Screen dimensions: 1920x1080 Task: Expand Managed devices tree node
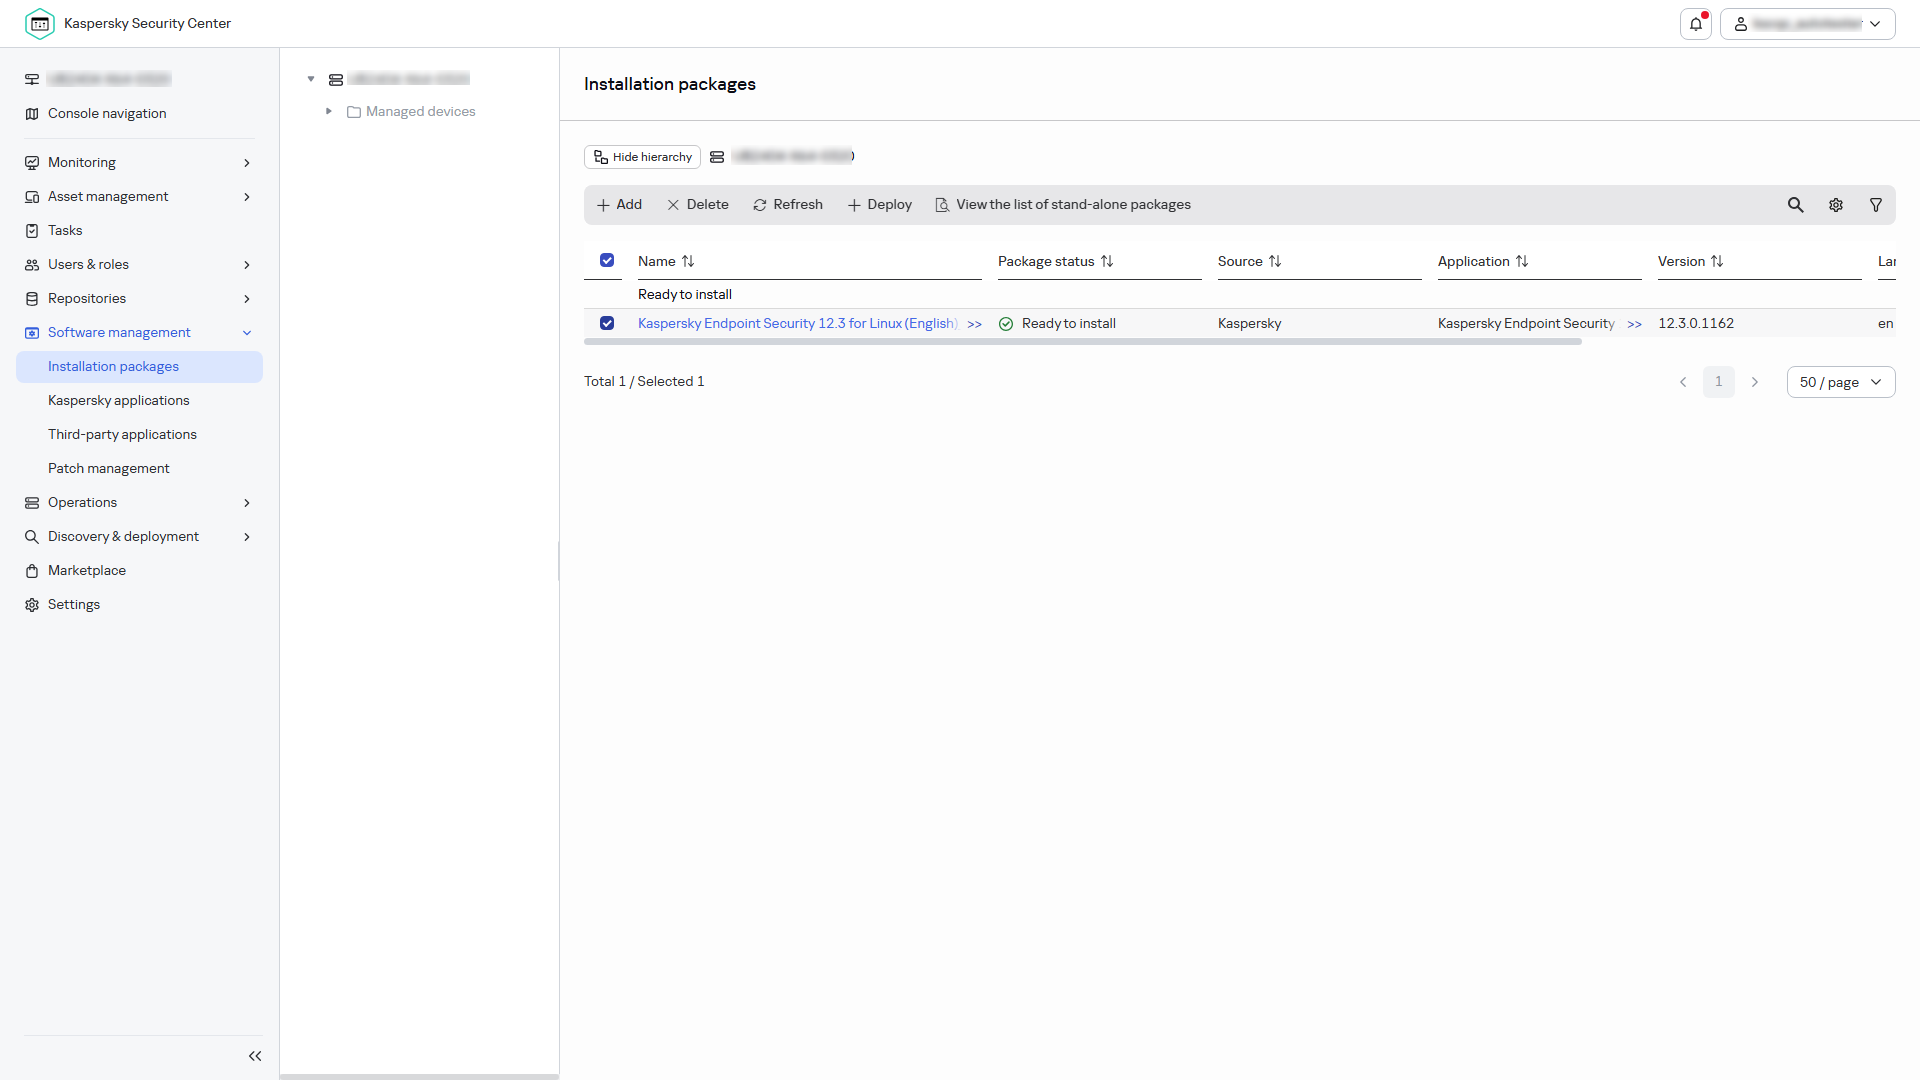pos(329,111)
